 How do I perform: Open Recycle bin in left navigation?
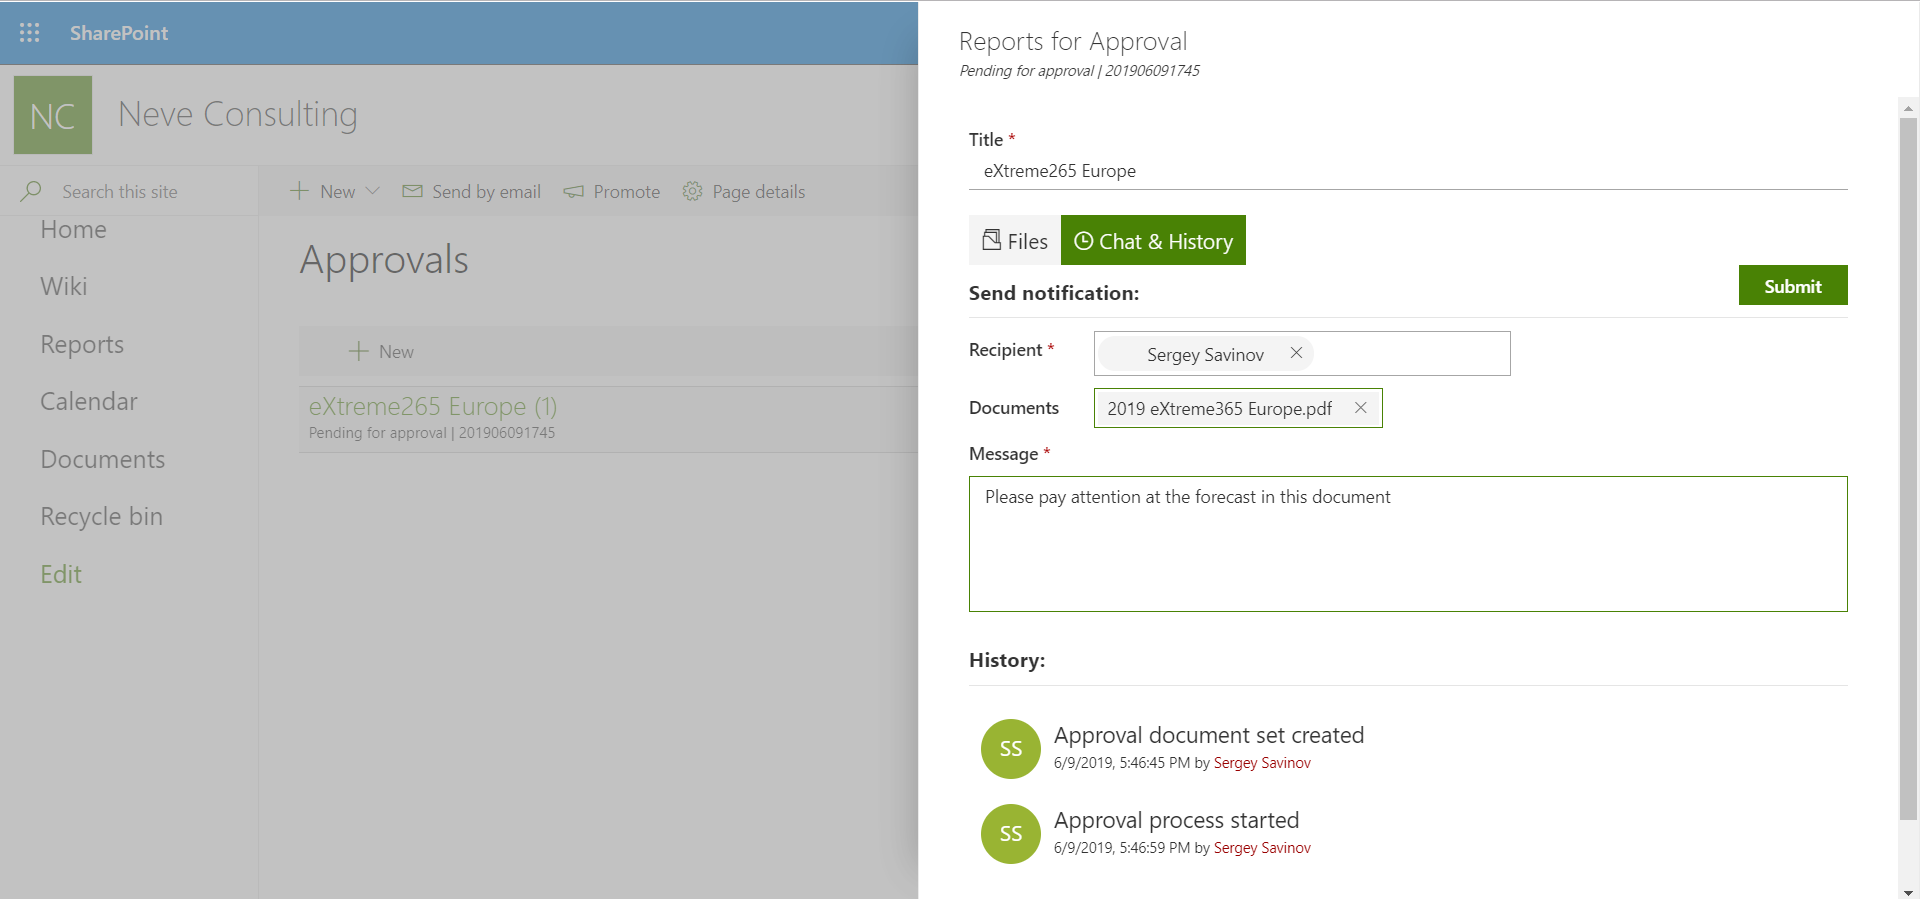(x=101, y=517)
